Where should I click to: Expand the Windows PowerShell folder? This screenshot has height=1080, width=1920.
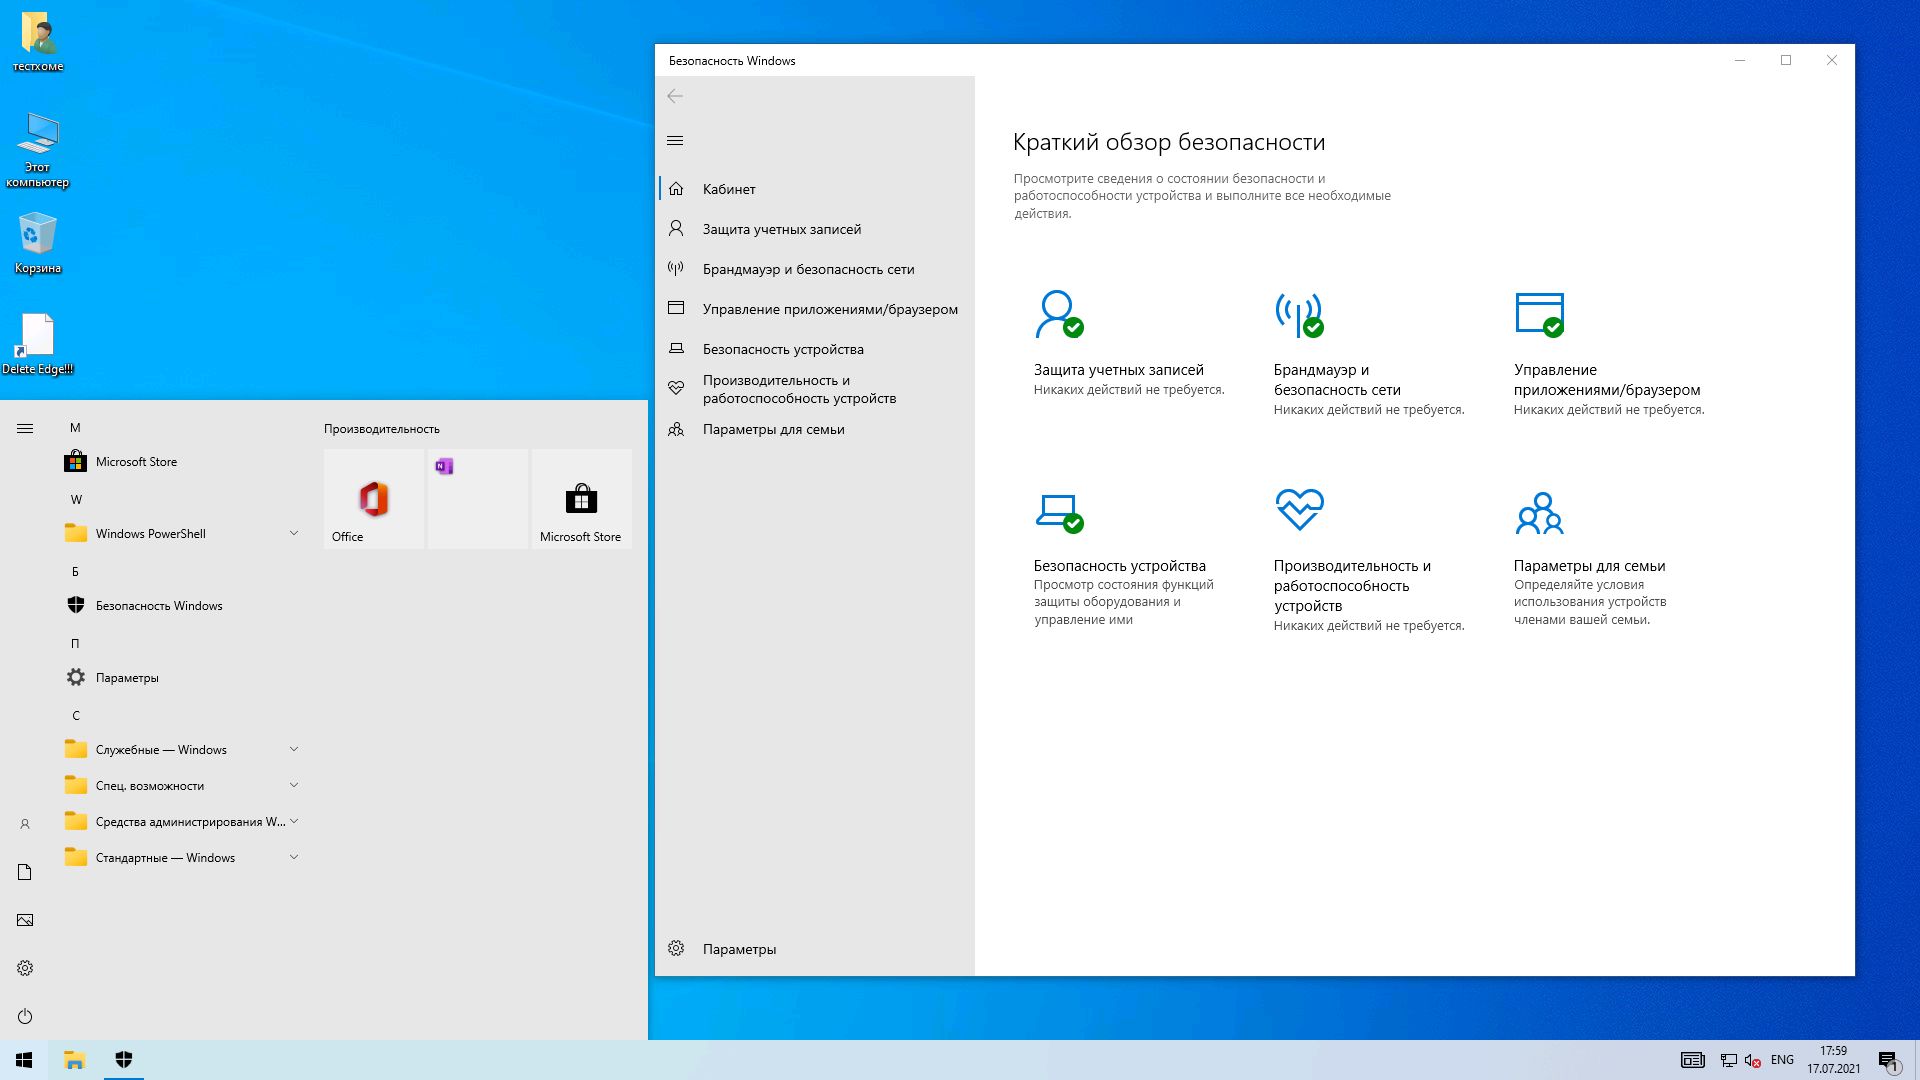pyautogui.click(x=294, y=533)
